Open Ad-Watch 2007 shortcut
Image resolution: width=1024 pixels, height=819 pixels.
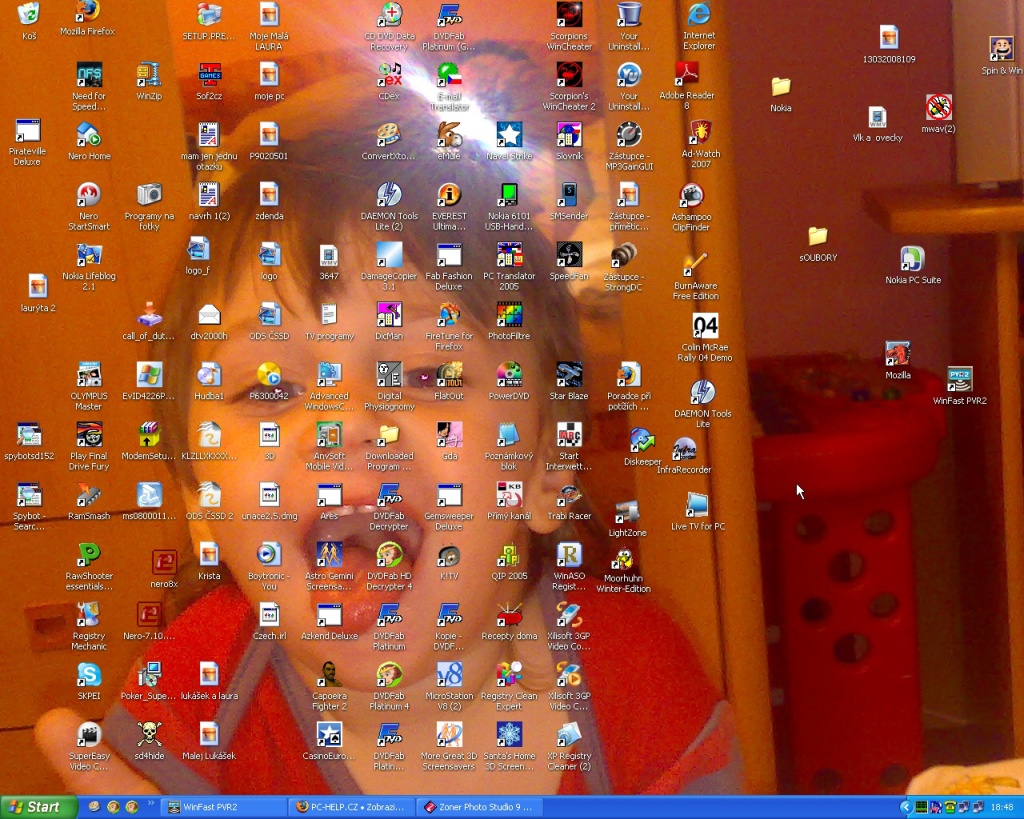[x=700, y=144]
